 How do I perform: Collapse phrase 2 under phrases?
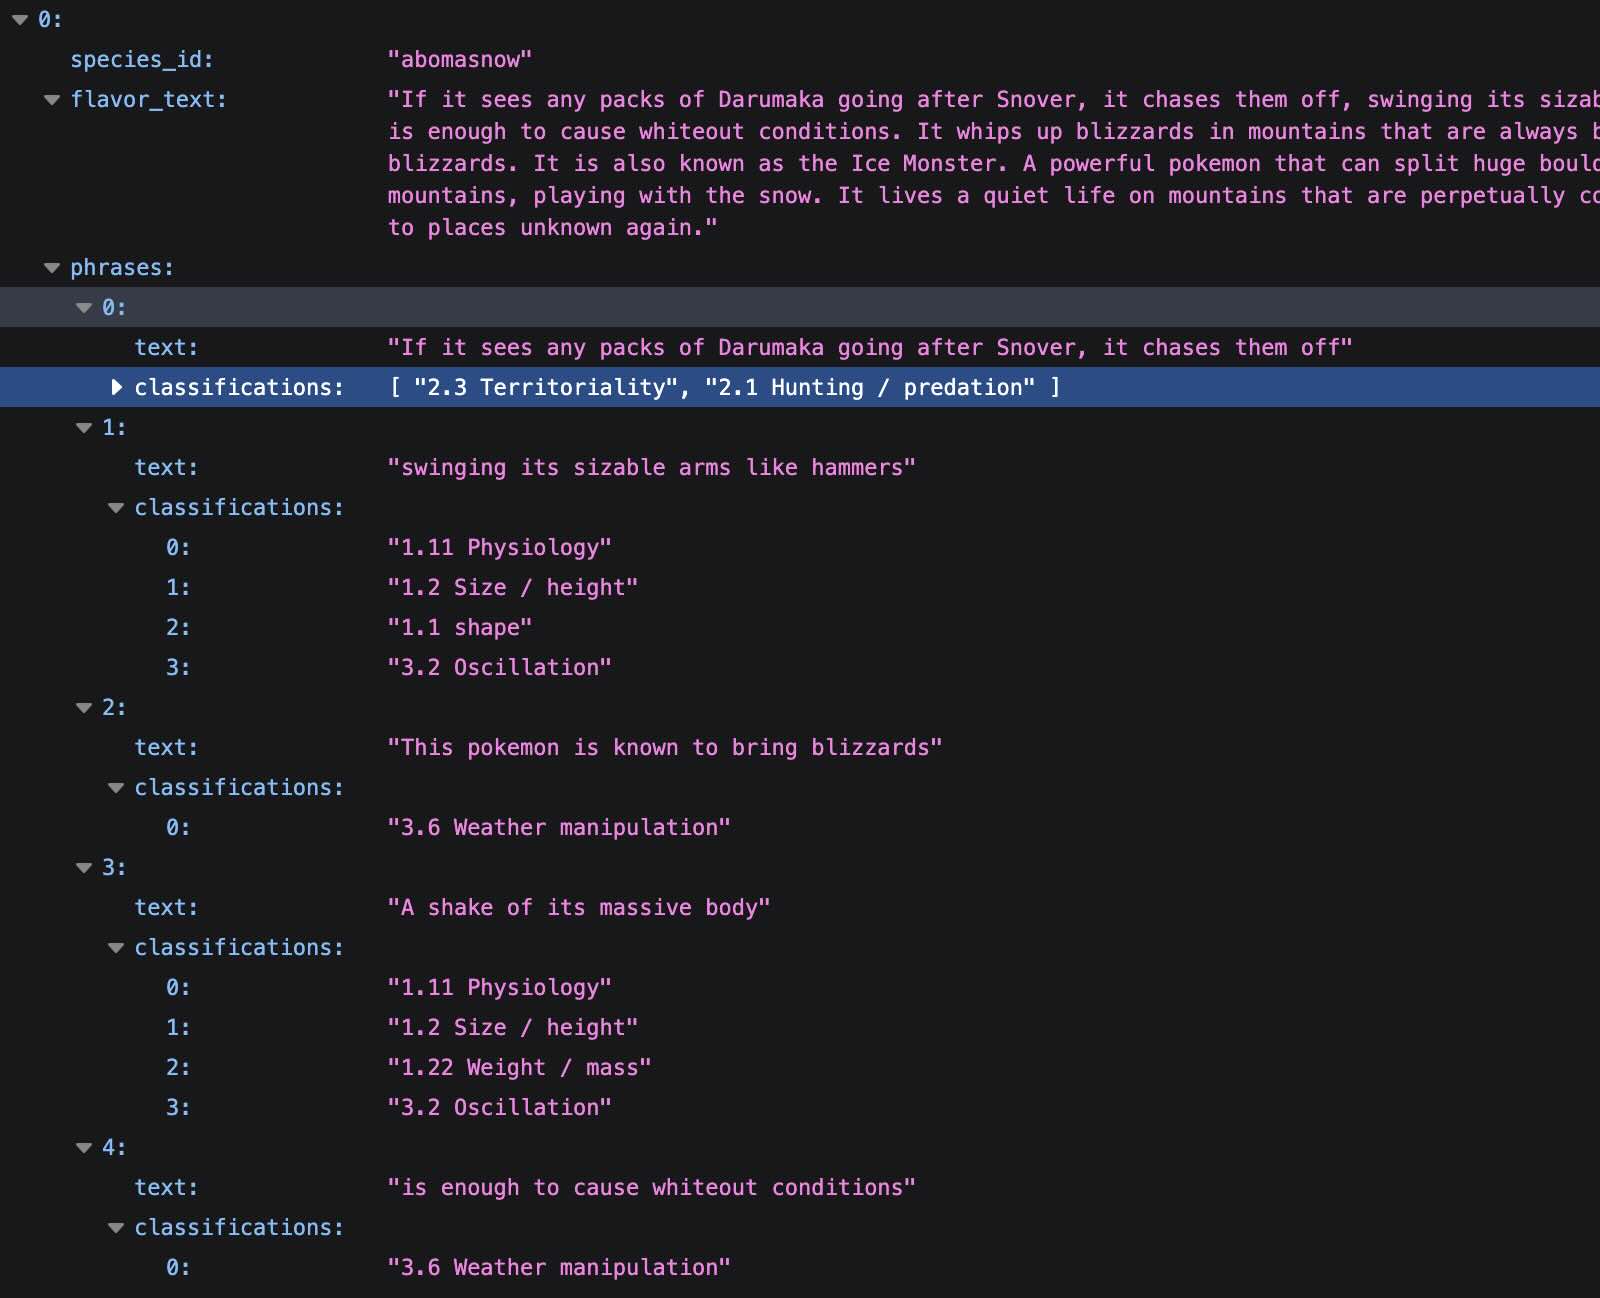(x=84, y=708)
